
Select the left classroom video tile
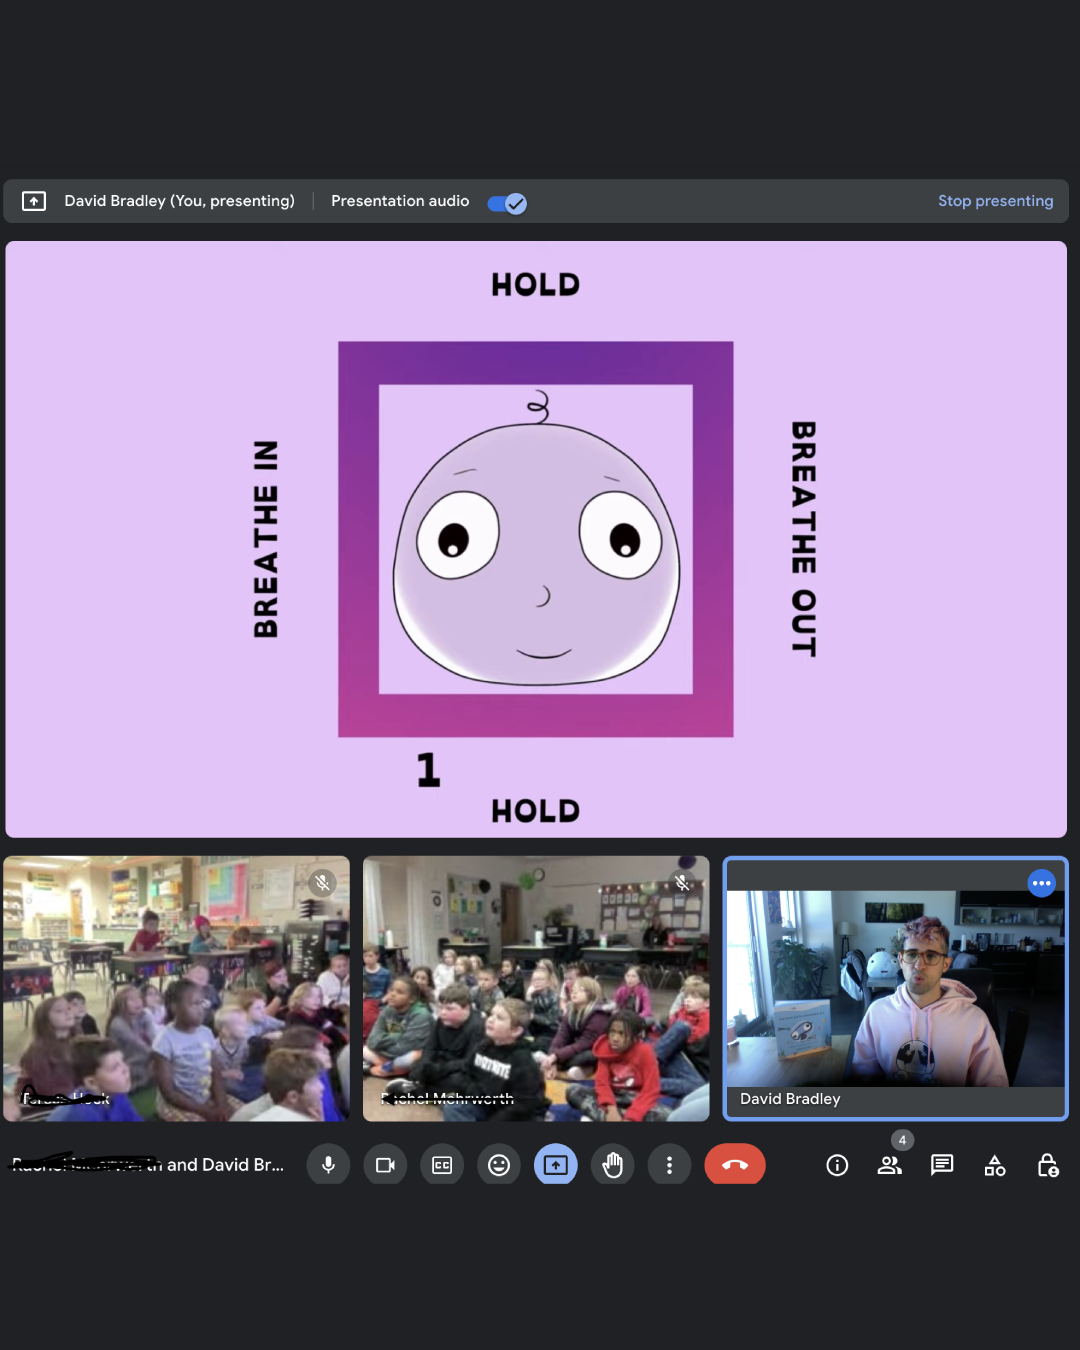coord(177,988)
